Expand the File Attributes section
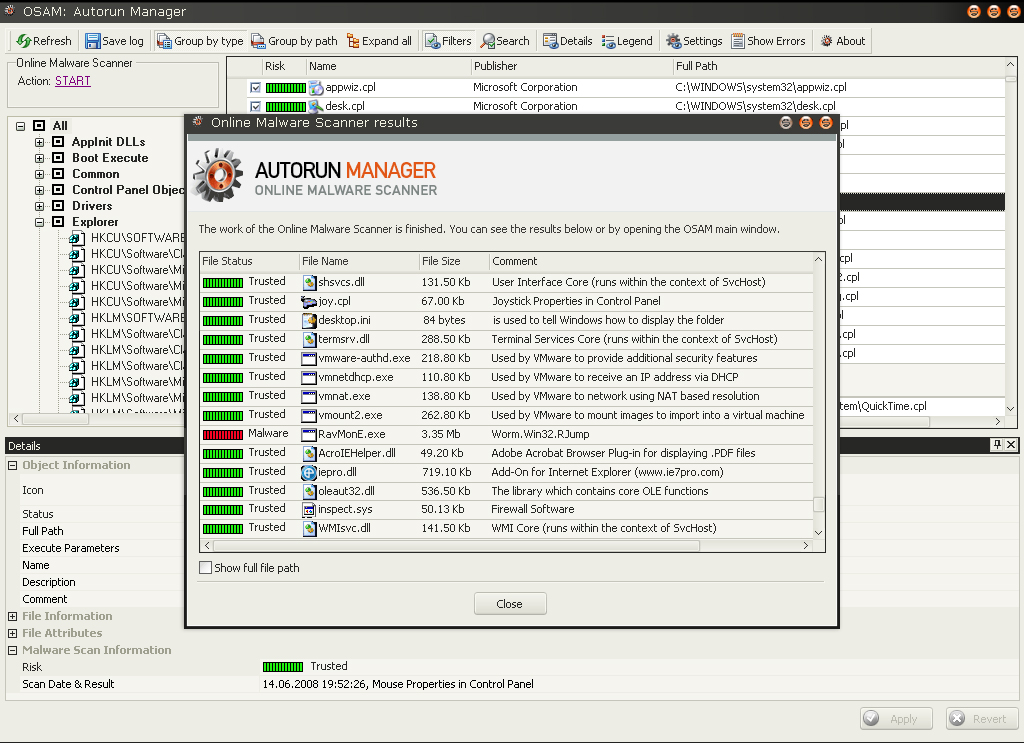 coord(12,633)
